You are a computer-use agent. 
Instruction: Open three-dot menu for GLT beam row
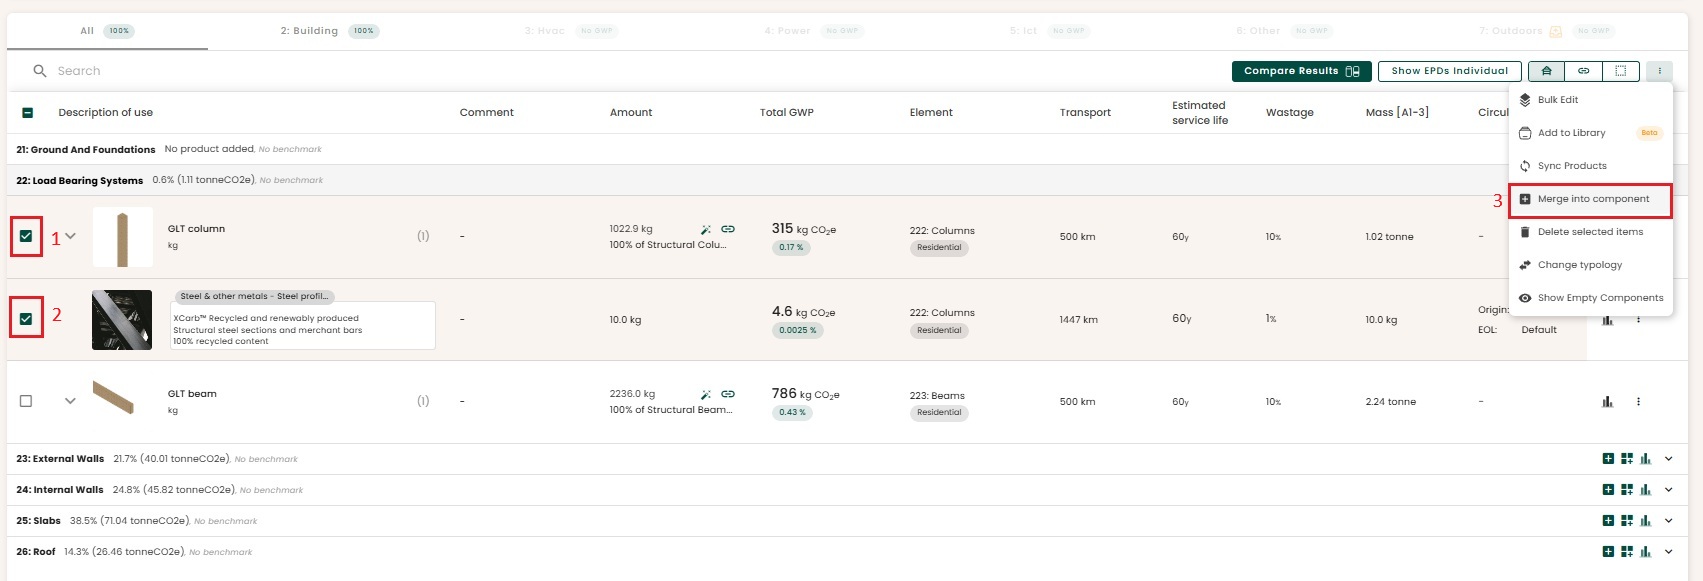(1638, 402)
